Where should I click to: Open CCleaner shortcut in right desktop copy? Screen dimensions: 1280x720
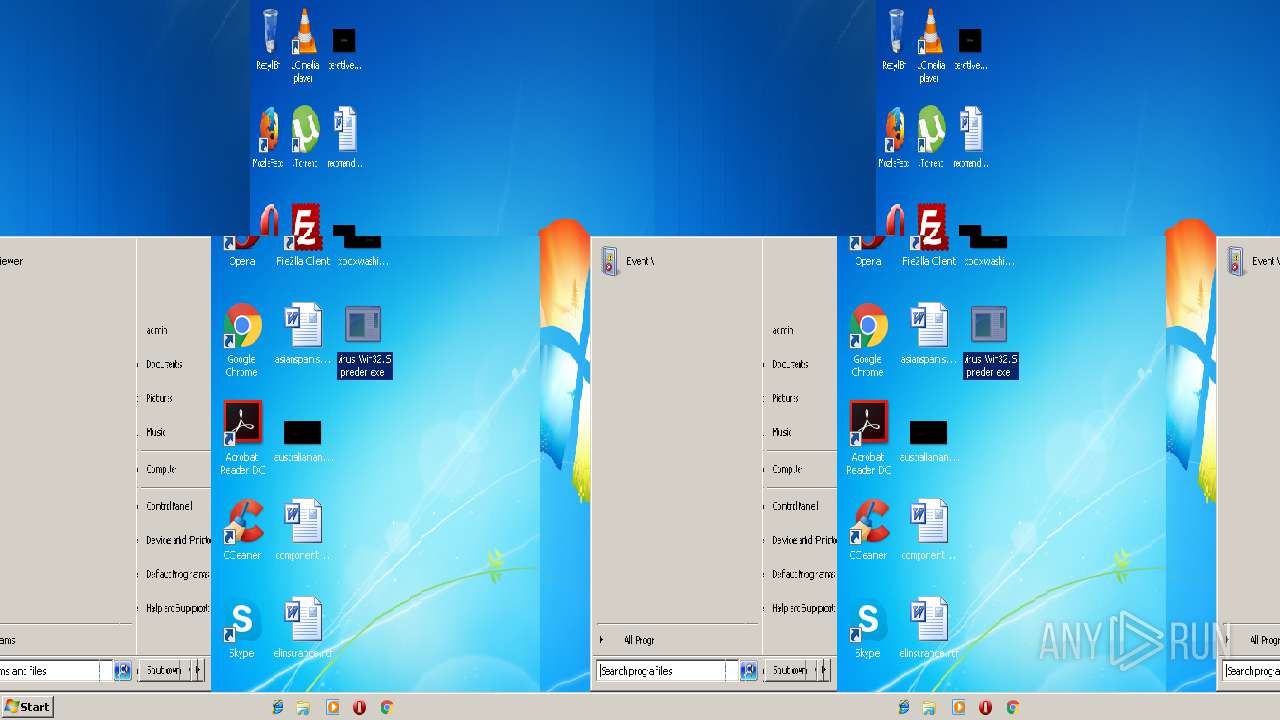(x=868, y=530)
